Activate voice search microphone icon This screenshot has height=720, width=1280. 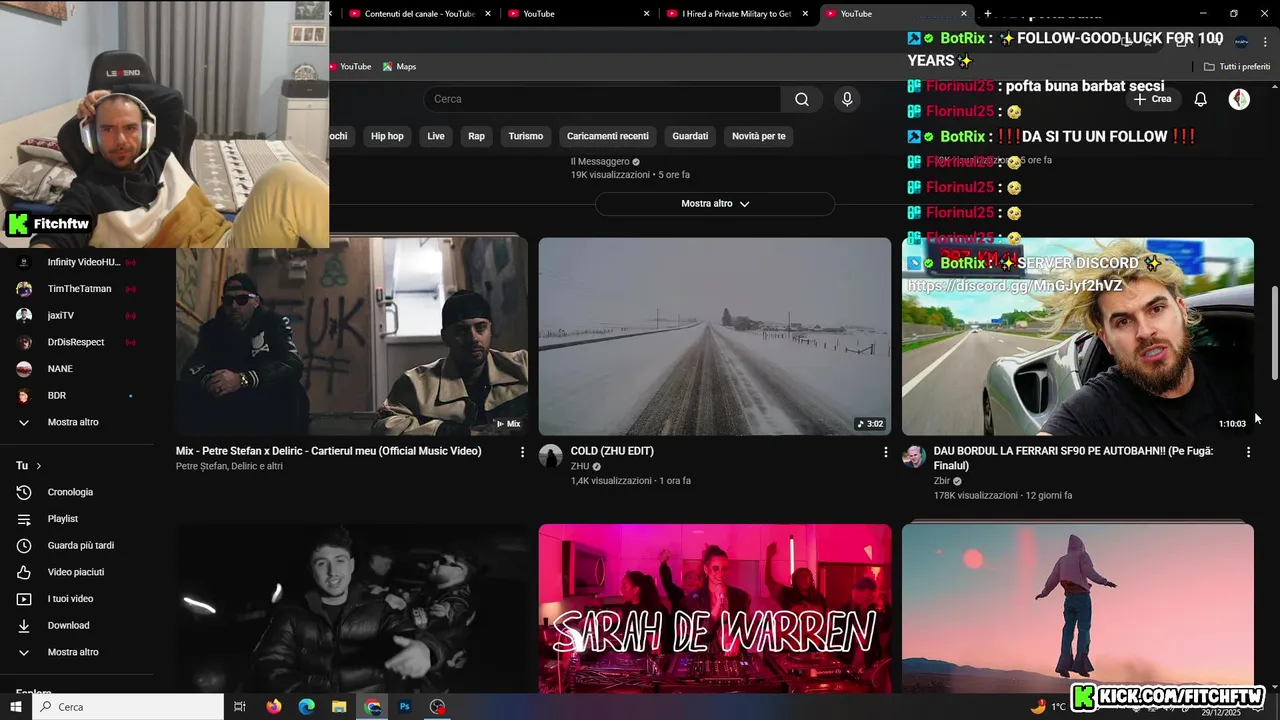(x=847, y=99)
